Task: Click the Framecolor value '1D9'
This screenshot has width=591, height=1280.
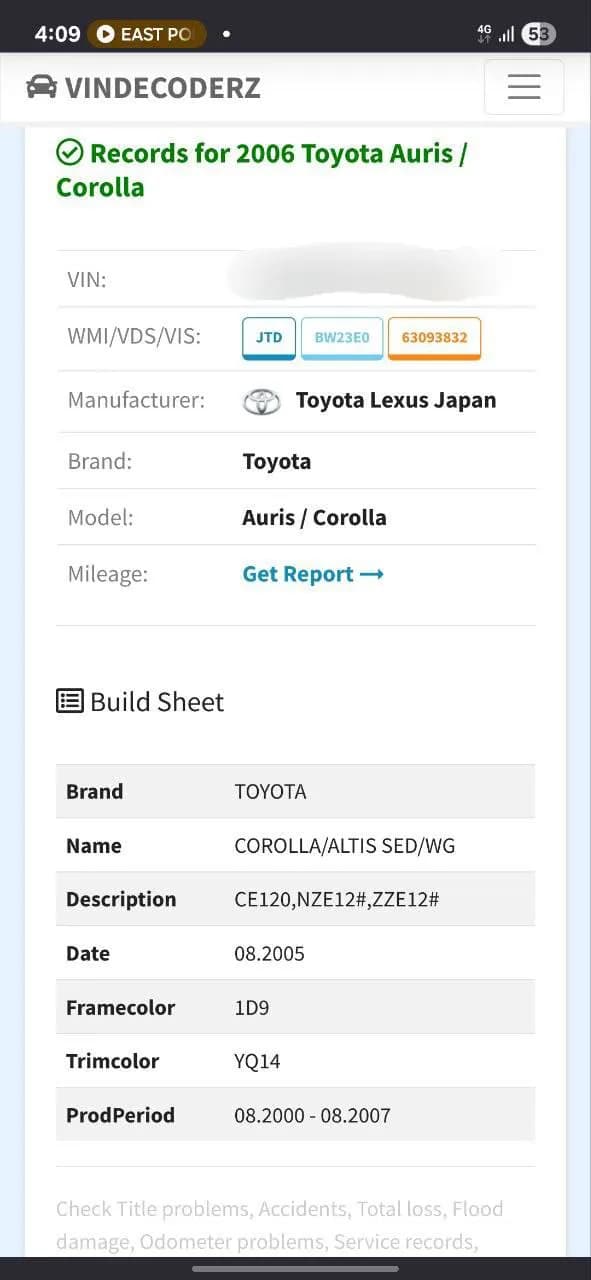Action: (254, 1008)
